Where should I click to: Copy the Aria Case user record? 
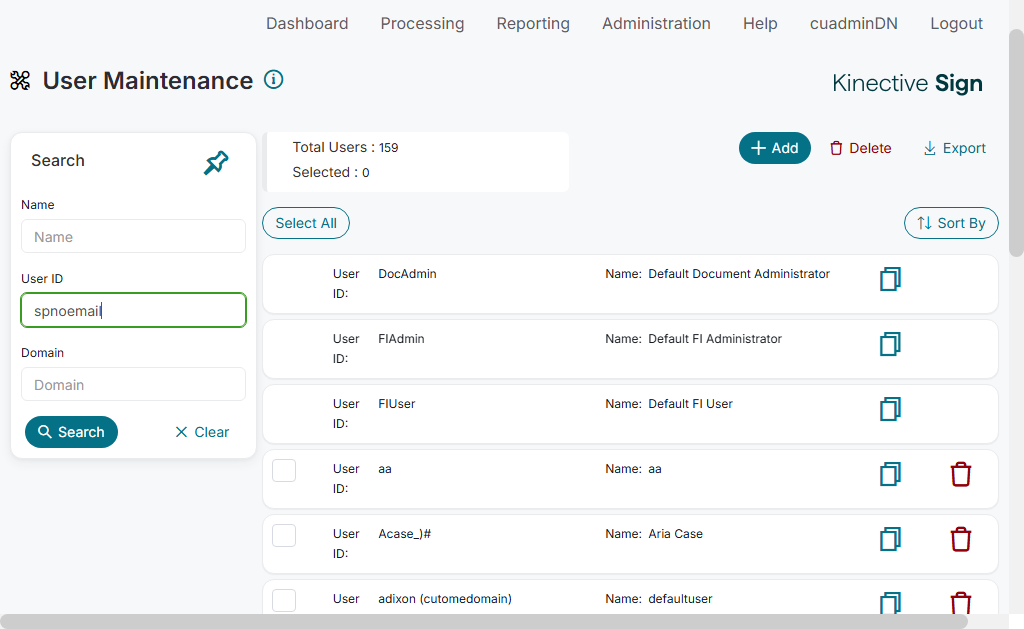coord(890,539)
